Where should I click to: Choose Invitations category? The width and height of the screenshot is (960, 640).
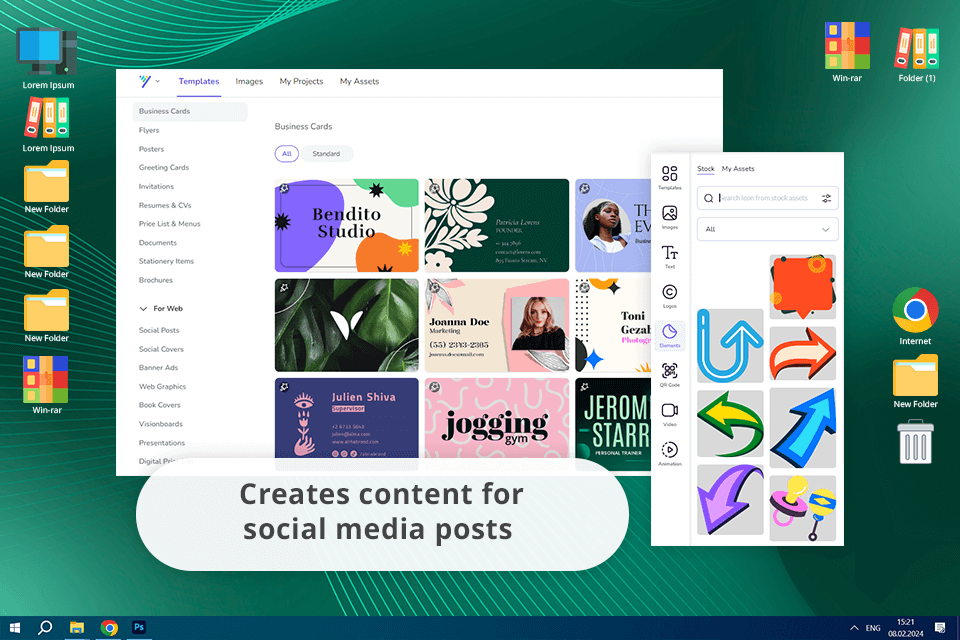tap(156, 187)
